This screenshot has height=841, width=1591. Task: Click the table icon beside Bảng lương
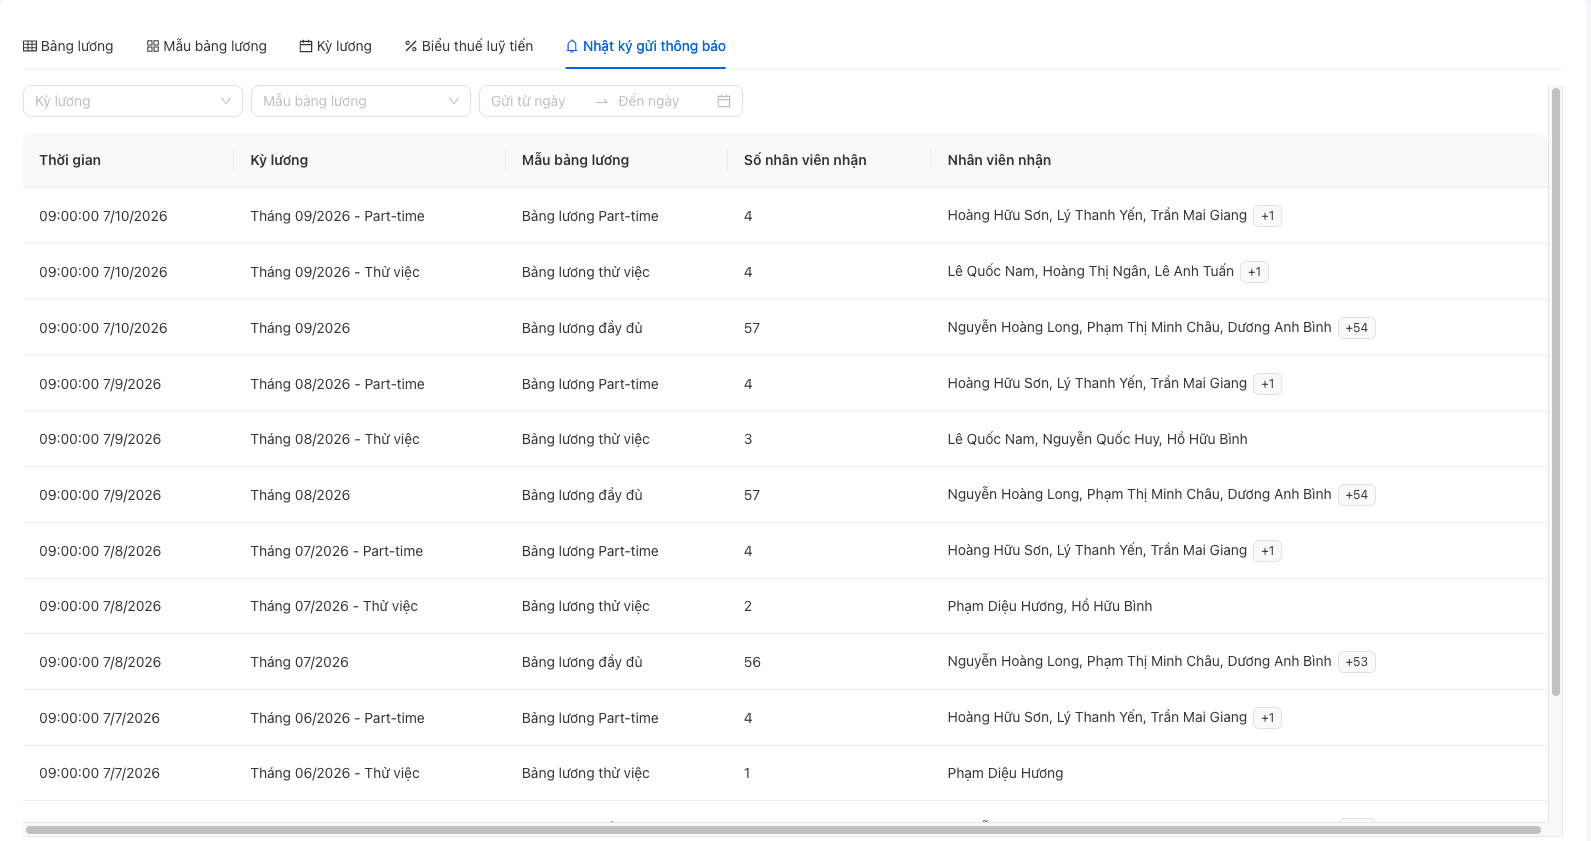click(30, 46)
